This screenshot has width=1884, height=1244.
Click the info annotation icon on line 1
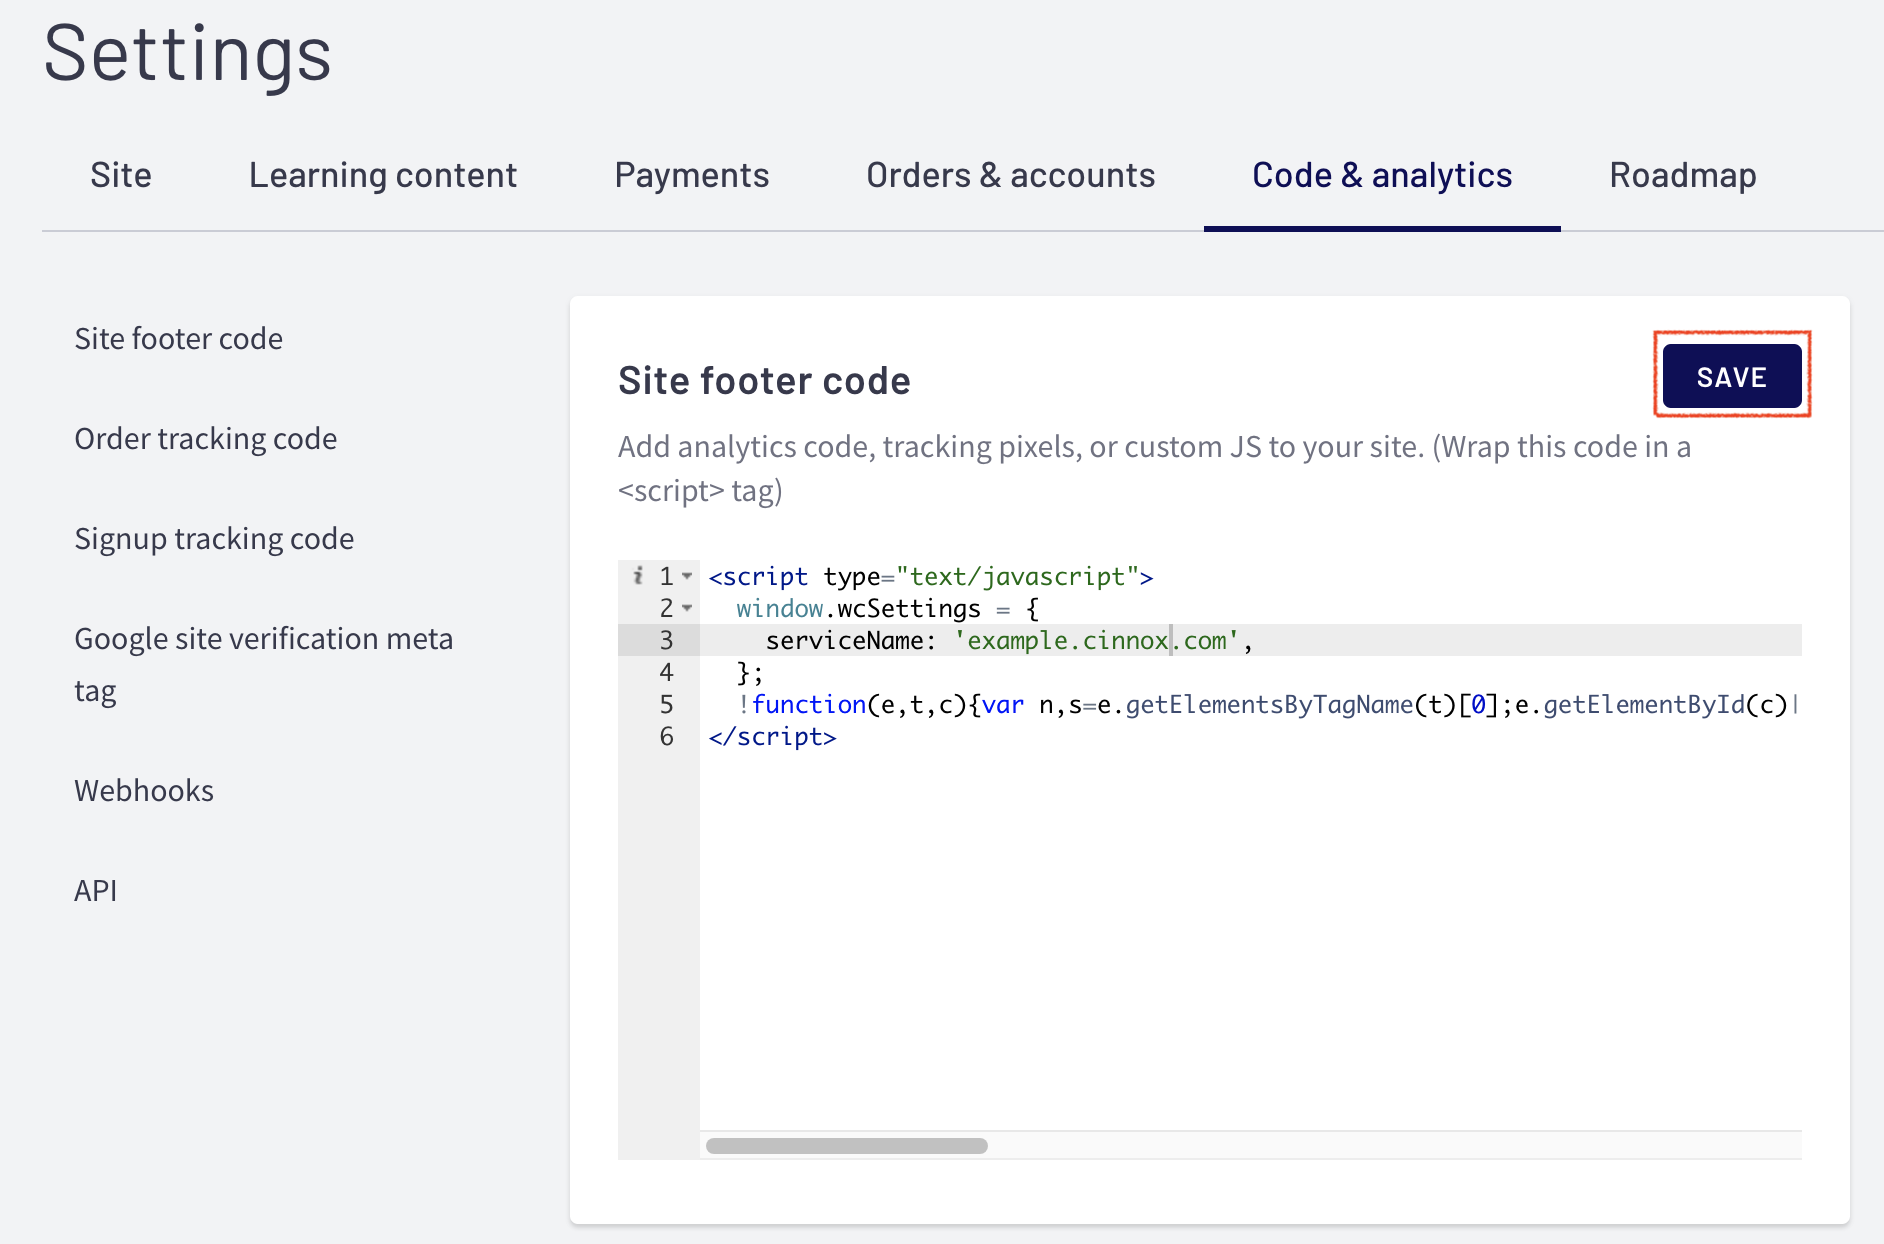(x=638, y=576)
